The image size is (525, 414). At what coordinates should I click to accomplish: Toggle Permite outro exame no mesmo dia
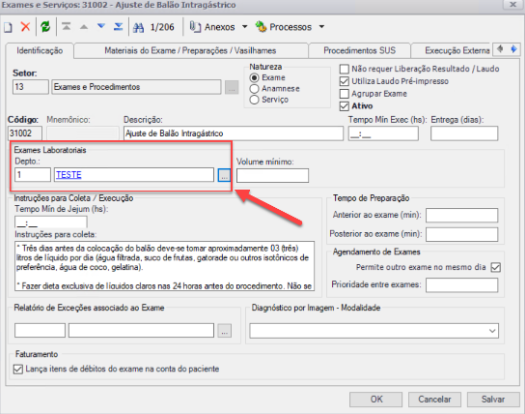[496, 267]
